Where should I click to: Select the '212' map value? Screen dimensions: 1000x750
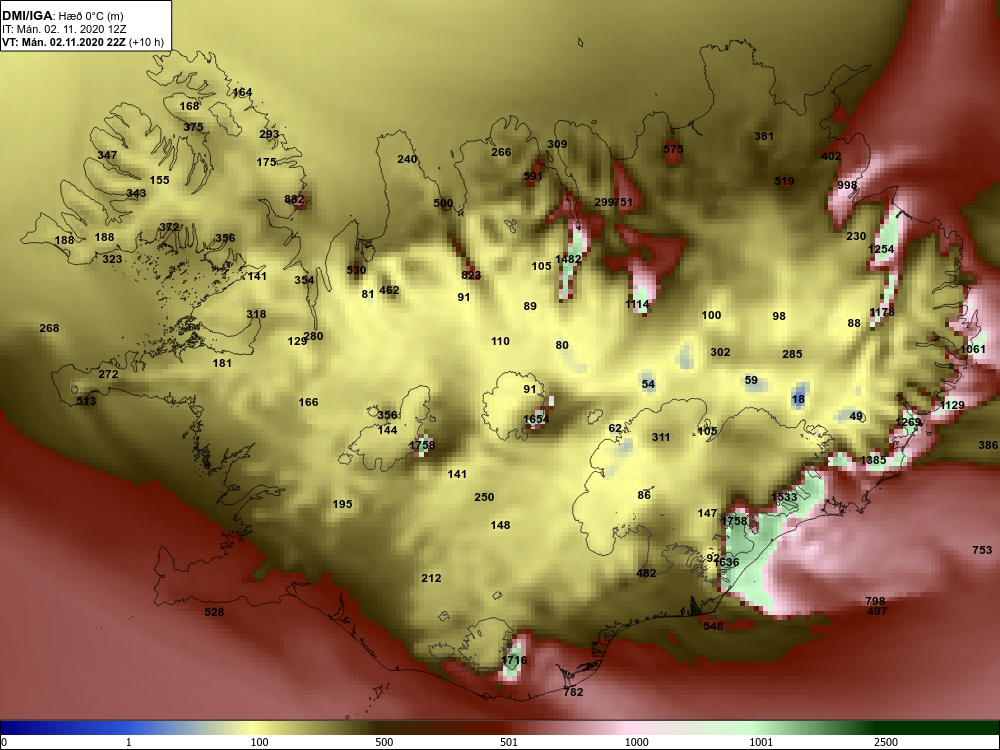pyautogui.click(x=432, y=578)
